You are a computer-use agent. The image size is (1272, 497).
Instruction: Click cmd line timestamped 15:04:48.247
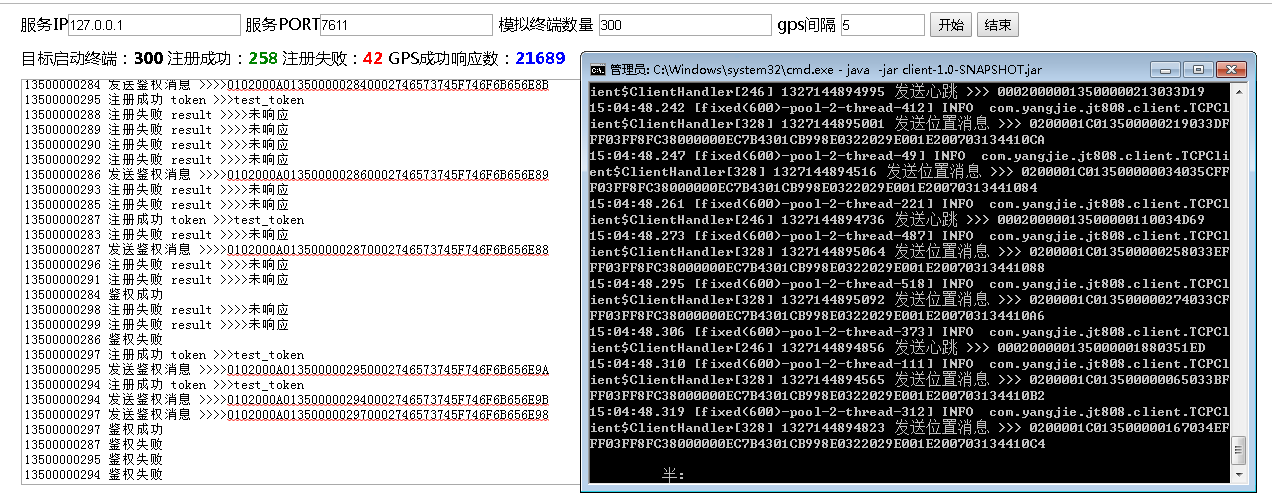click(910, 156)
